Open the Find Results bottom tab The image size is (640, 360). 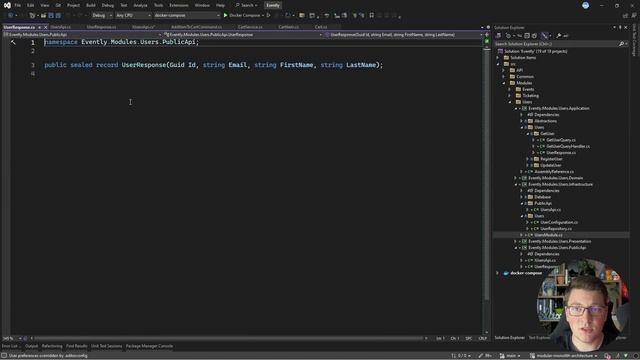[77, 346]
